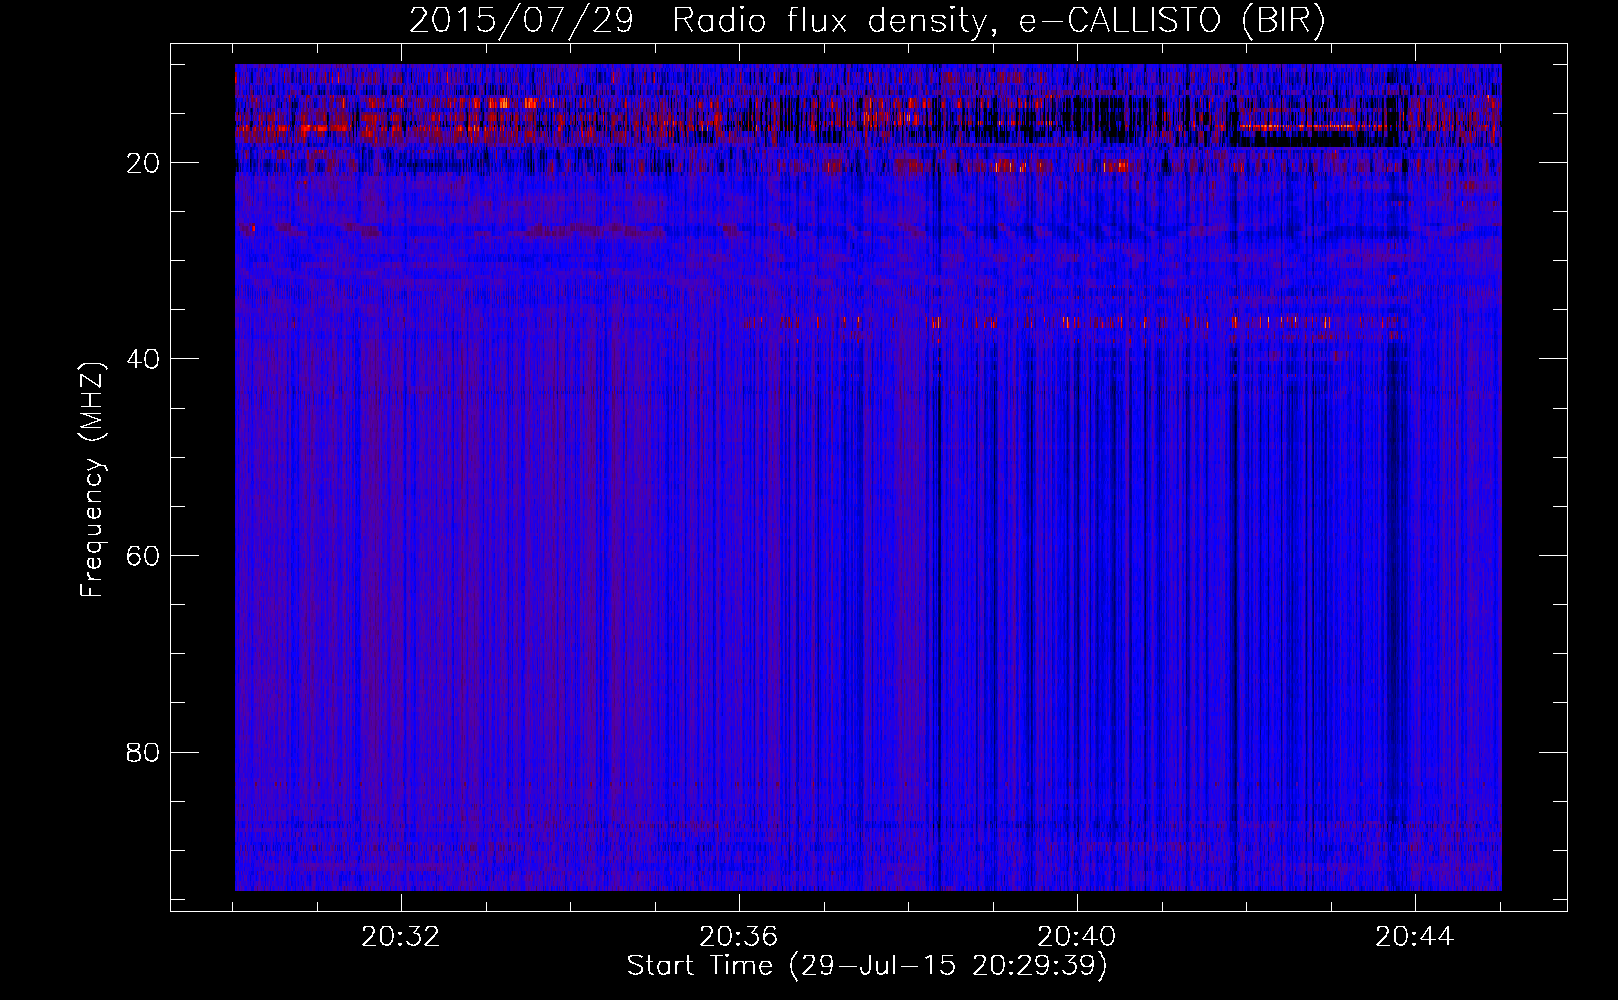Click the "Start Time (29-Jul-15 20:29:39)" label
The image size is (1618, 1000).
pyautogui.click(x=867, y=966)
